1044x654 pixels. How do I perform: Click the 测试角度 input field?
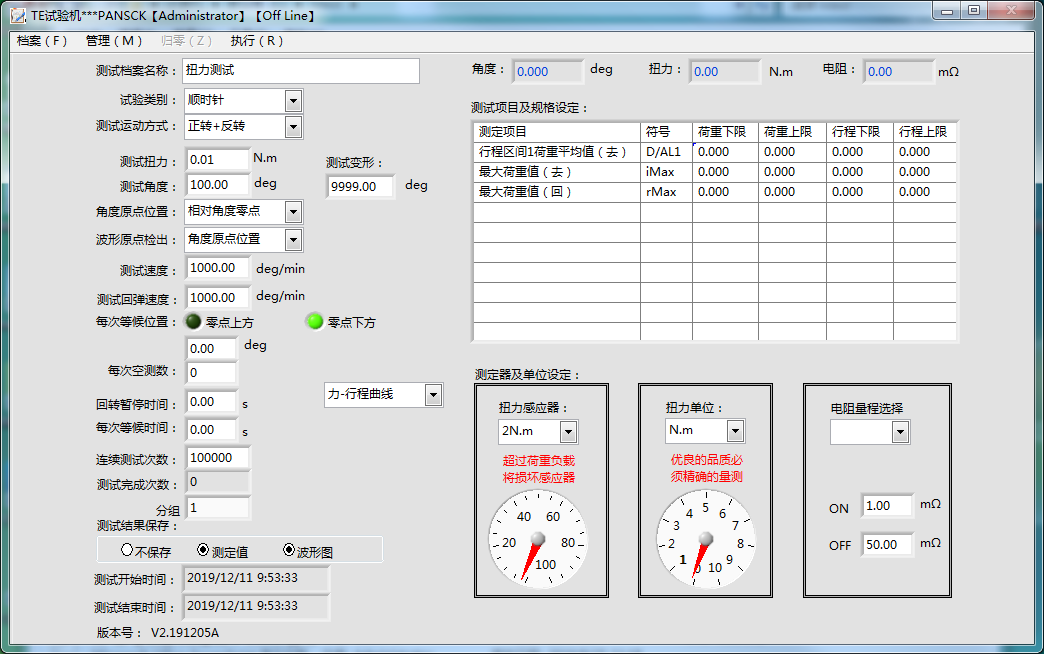click(x=218, y=184)
